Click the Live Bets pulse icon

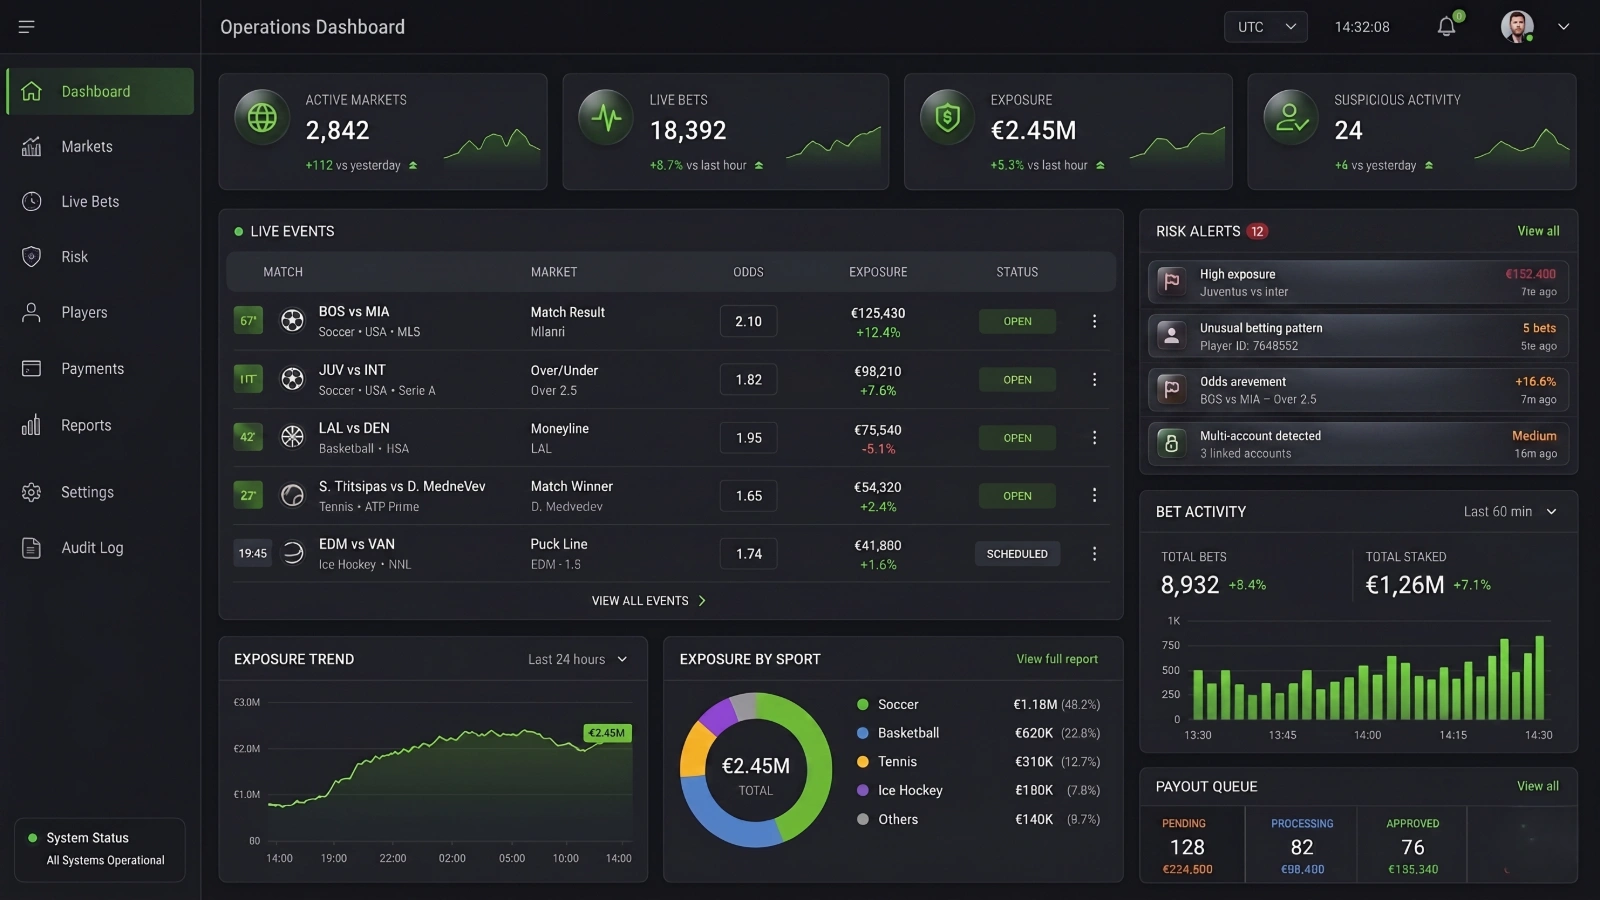tap(606, 118)
